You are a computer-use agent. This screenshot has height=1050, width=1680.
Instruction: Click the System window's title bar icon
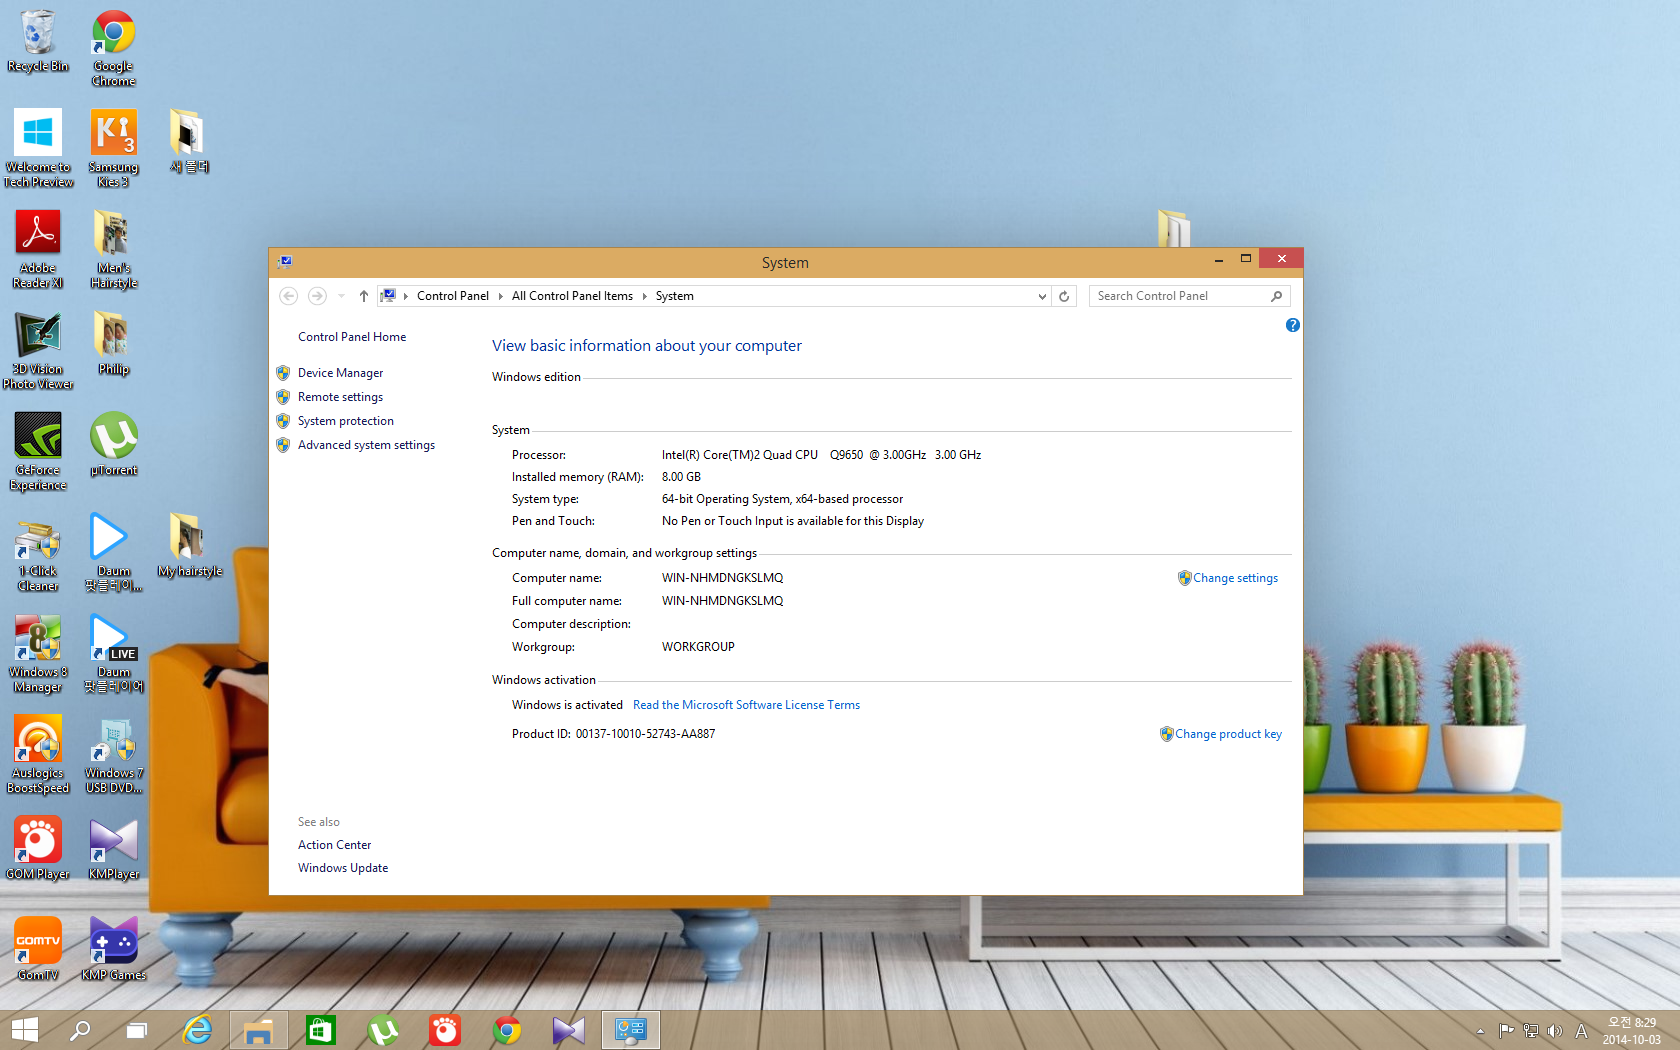click(285, 262)
